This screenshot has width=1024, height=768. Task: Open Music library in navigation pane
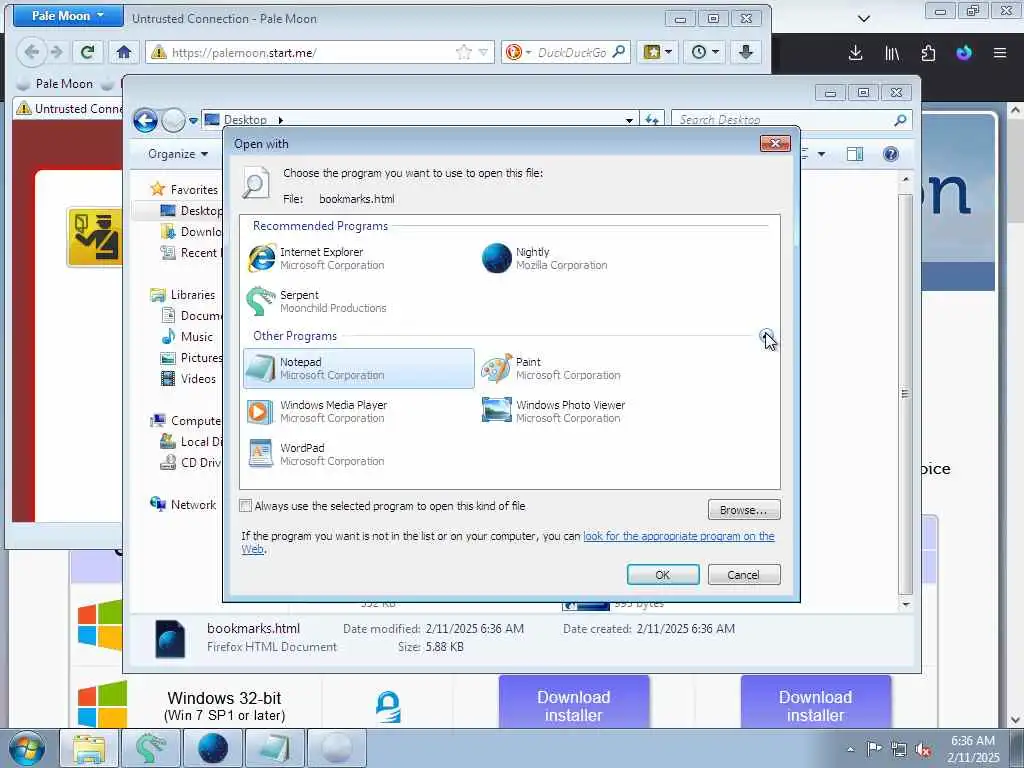click(x=196, y=337)
